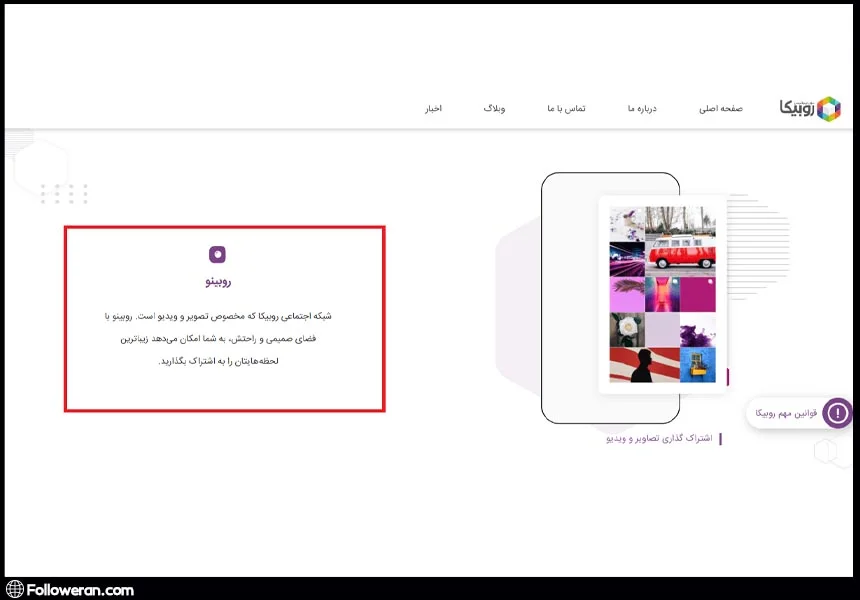Open the blue wall yellow object thumbnail
The image size is (860, 600).
tap(697, 364)
